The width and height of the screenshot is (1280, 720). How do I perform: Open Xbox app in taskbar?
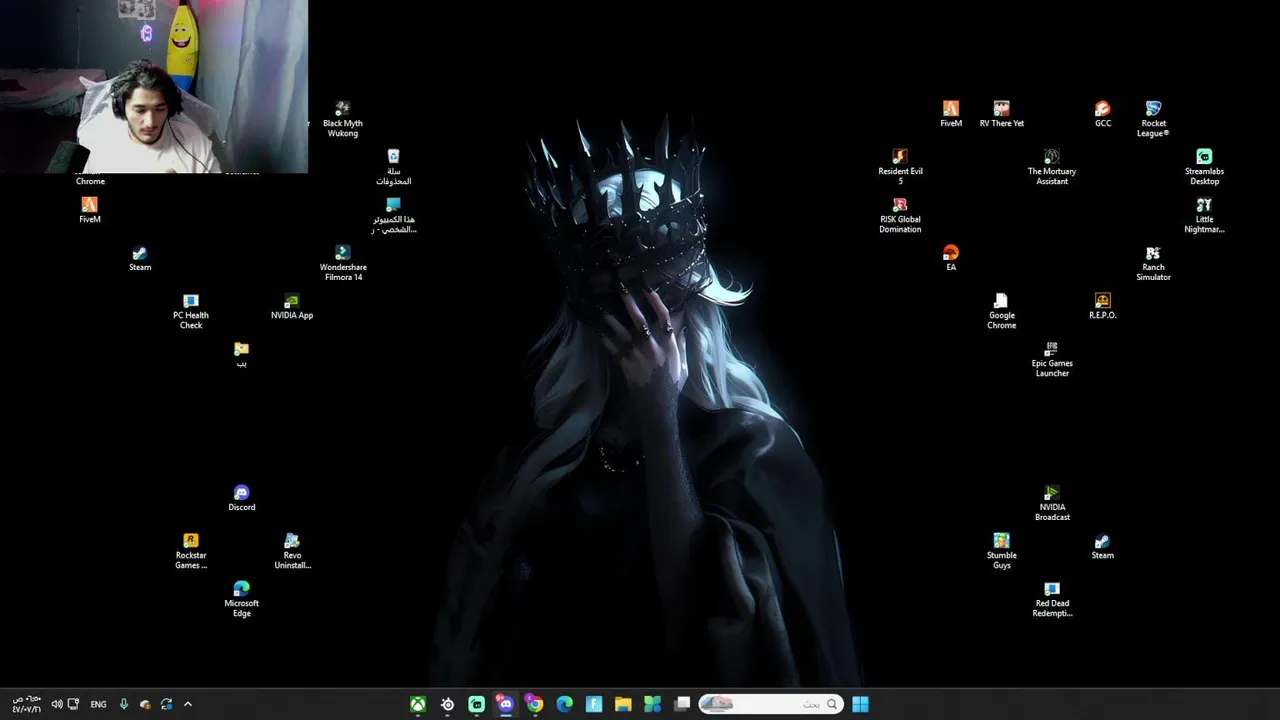coord(418,704)
